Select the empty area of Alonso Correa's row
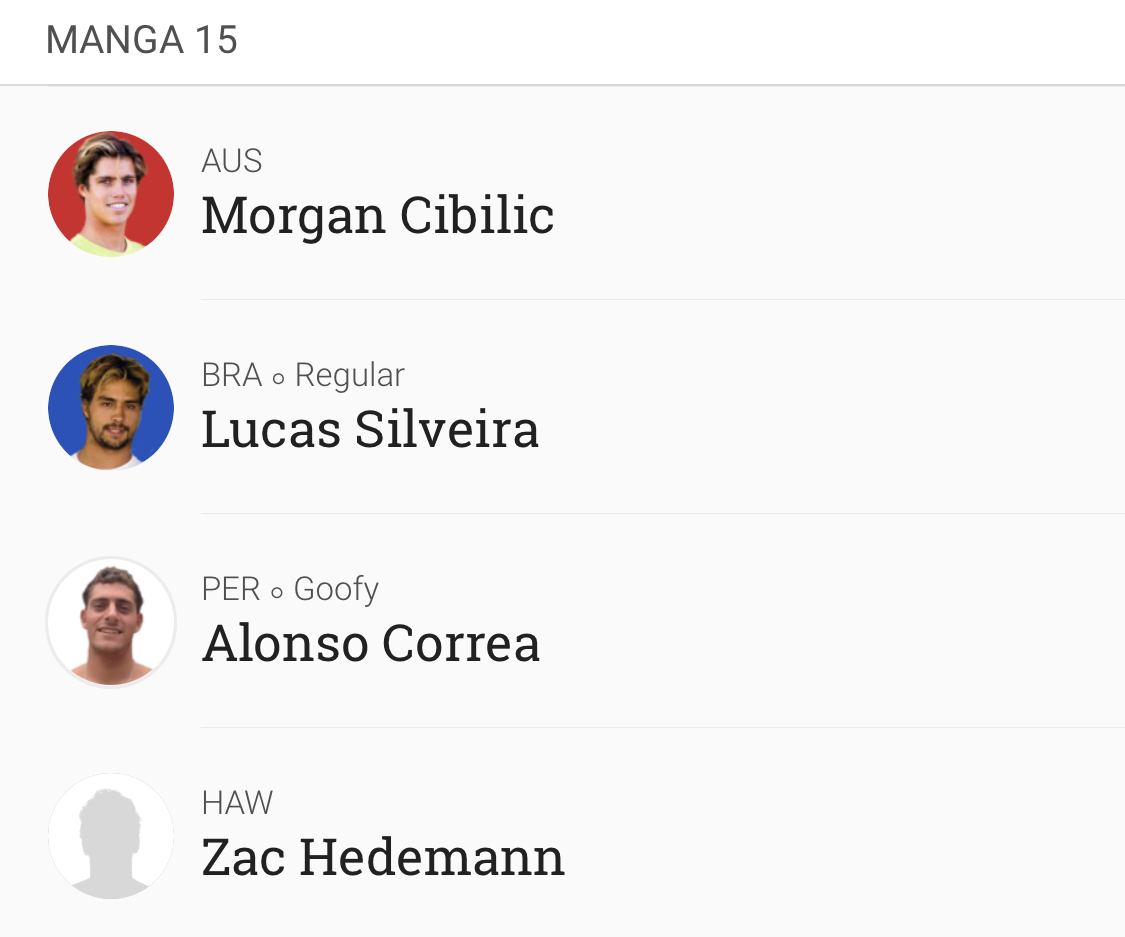This screenshot has width=1125, height=937. point(832,622)
